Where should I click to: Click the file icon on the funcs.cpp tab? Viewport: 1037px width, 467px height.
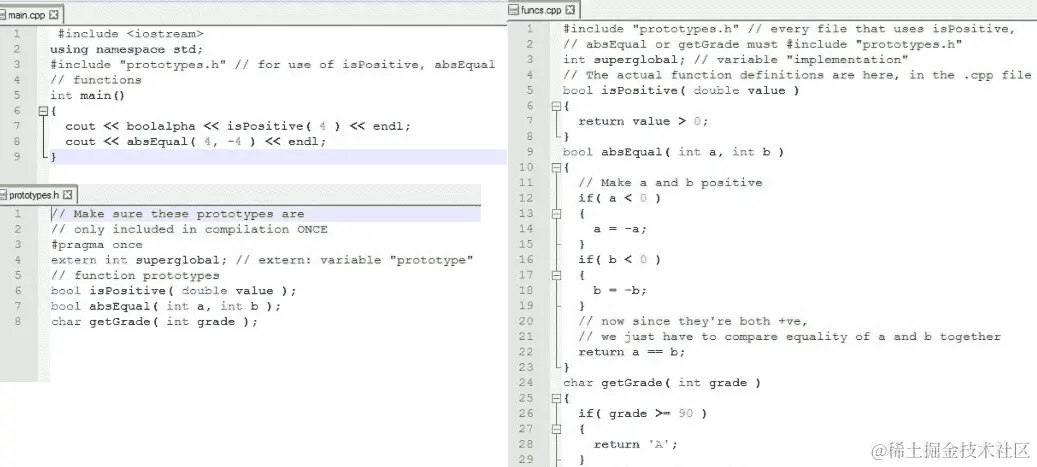tap(514, 10)
